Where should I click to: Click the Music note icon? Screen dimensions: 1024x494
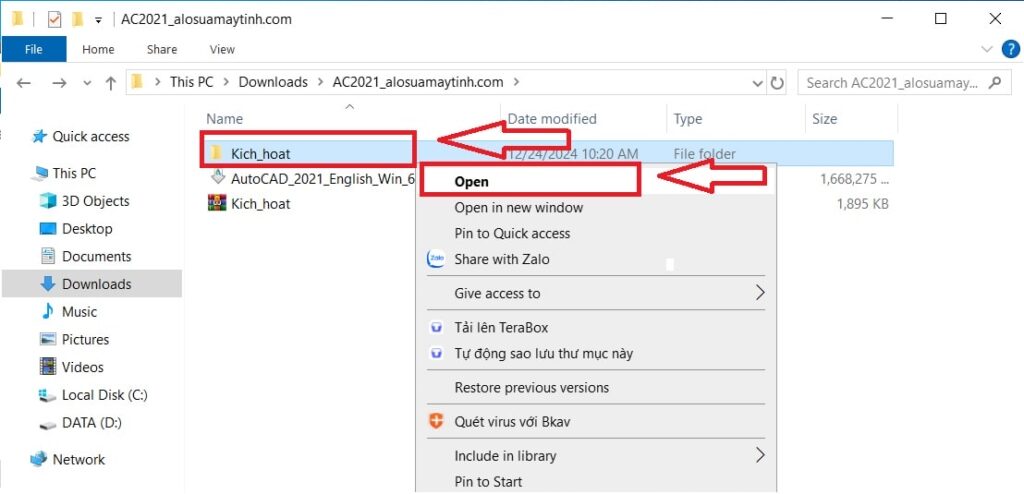tap(47, 312)
